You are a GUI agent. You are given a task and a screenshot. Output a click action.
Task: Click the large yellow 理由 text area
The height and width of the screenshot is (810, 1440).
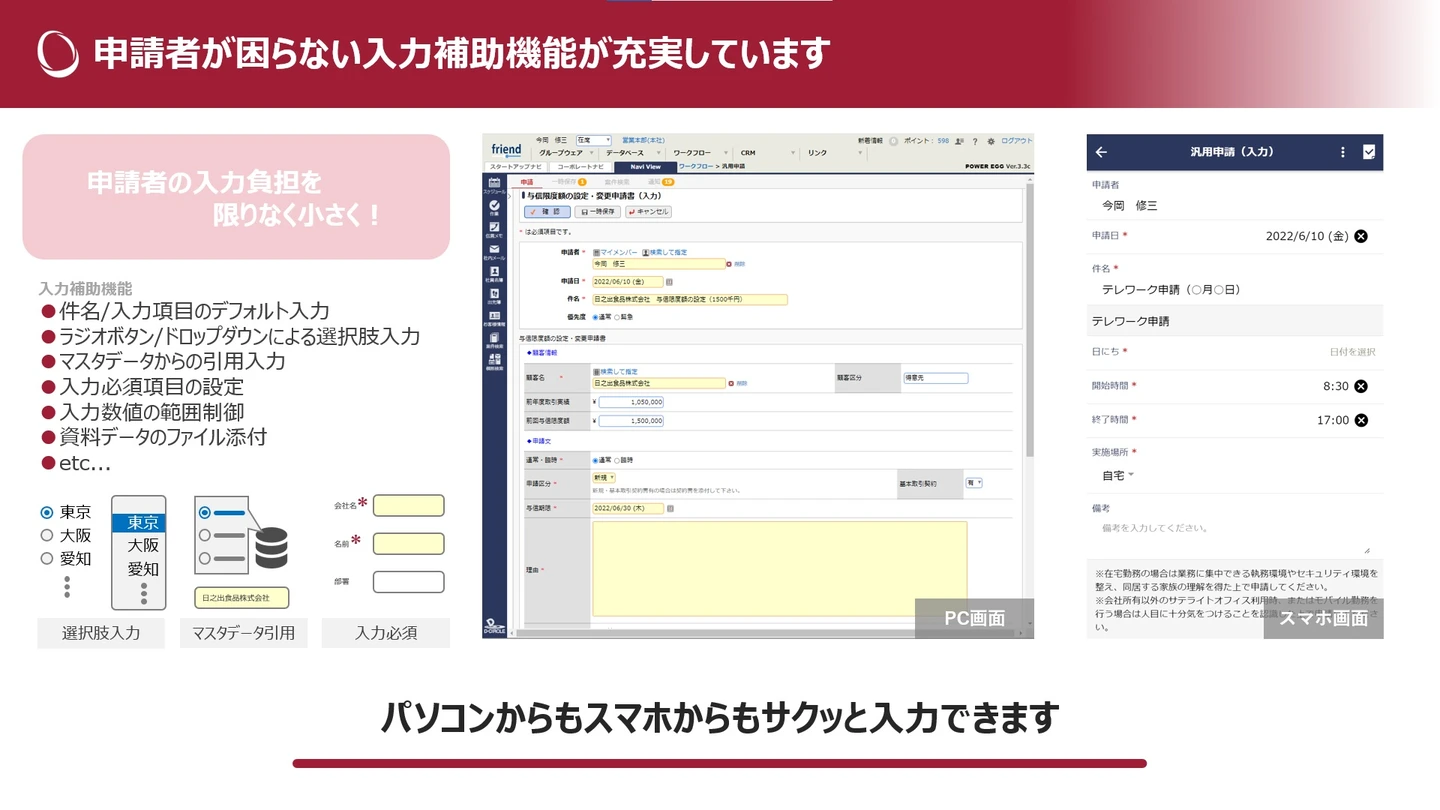pyautogui.click(x=779, y=568)
